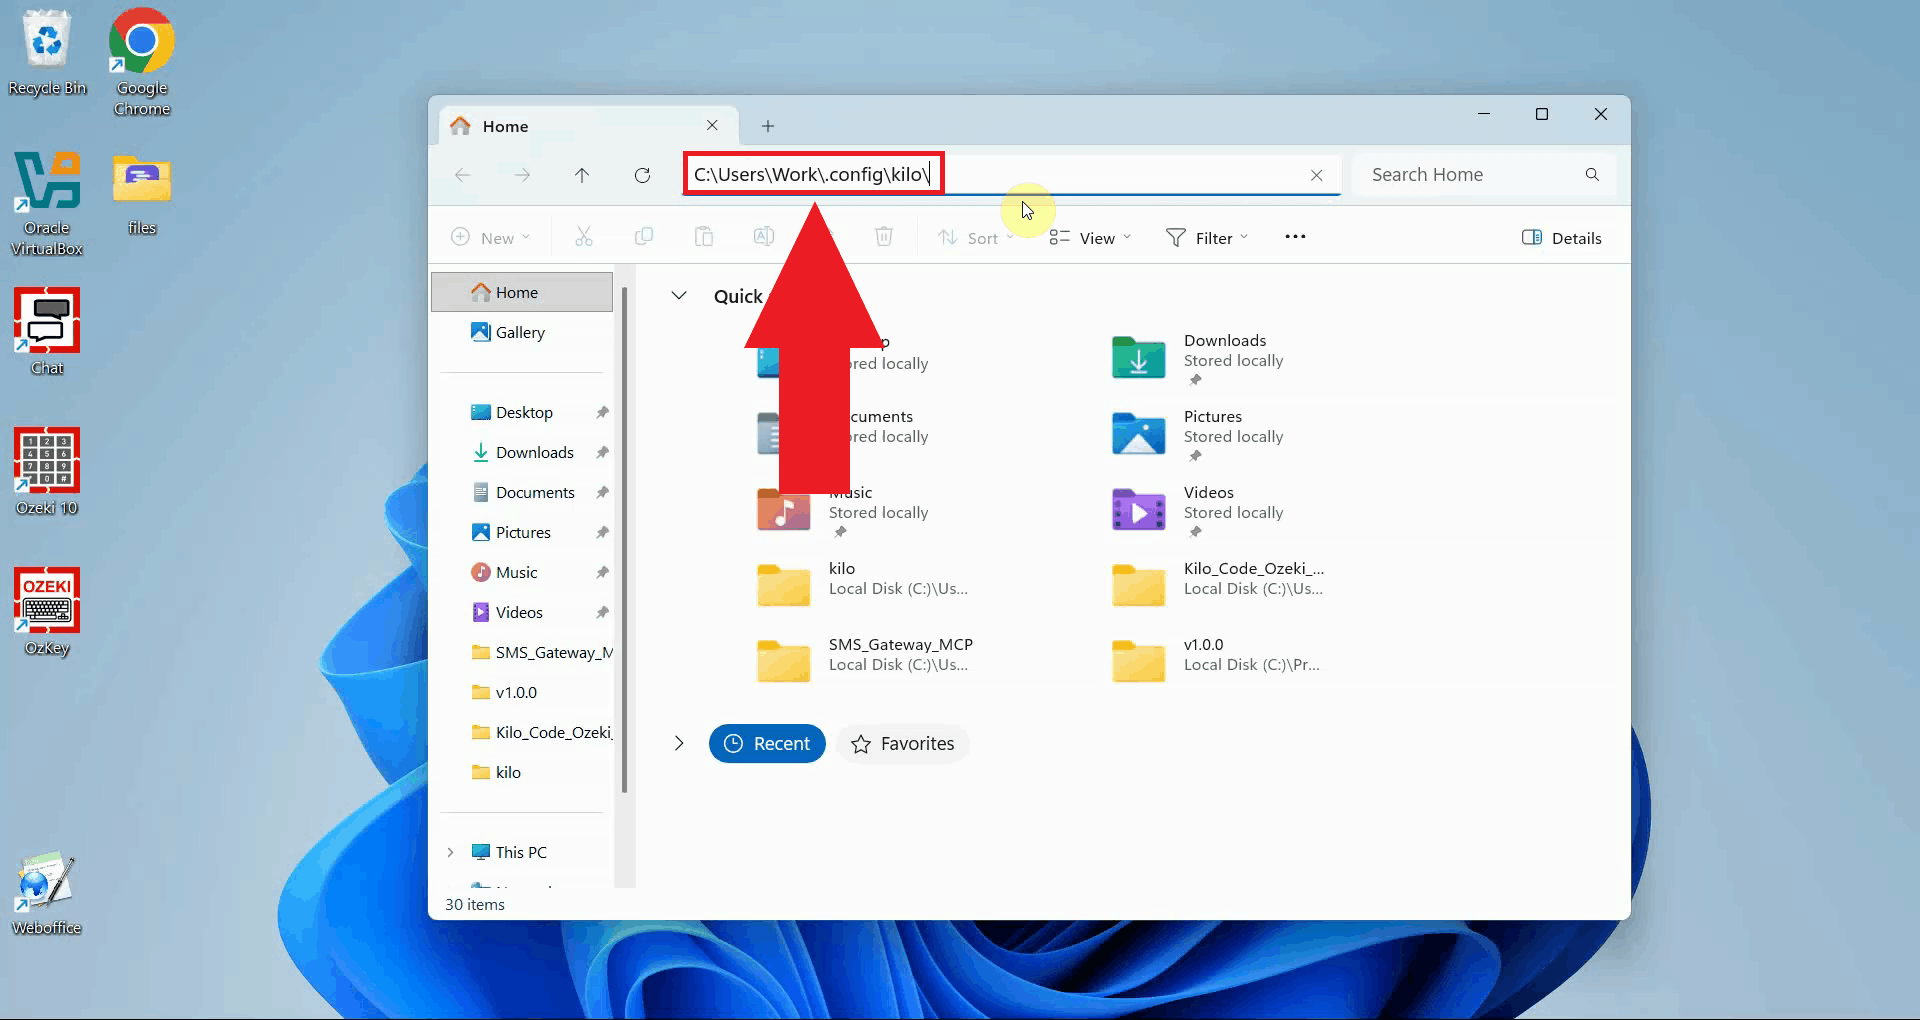
Task: Open the Recycle Bin desktop icon
Action: click(x=47, y=54)
